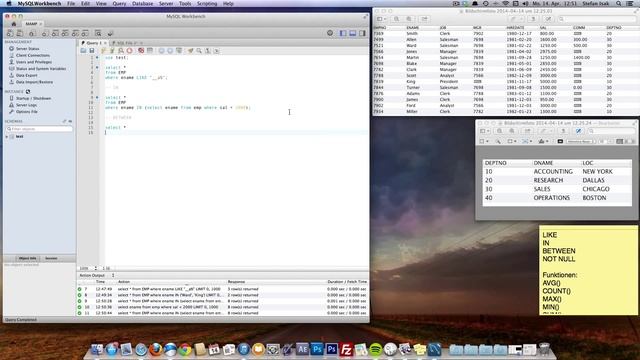Toggle statement marker on line 9
Image resolution: width=640 pixels, height=360 pixels.
[97, 98]
